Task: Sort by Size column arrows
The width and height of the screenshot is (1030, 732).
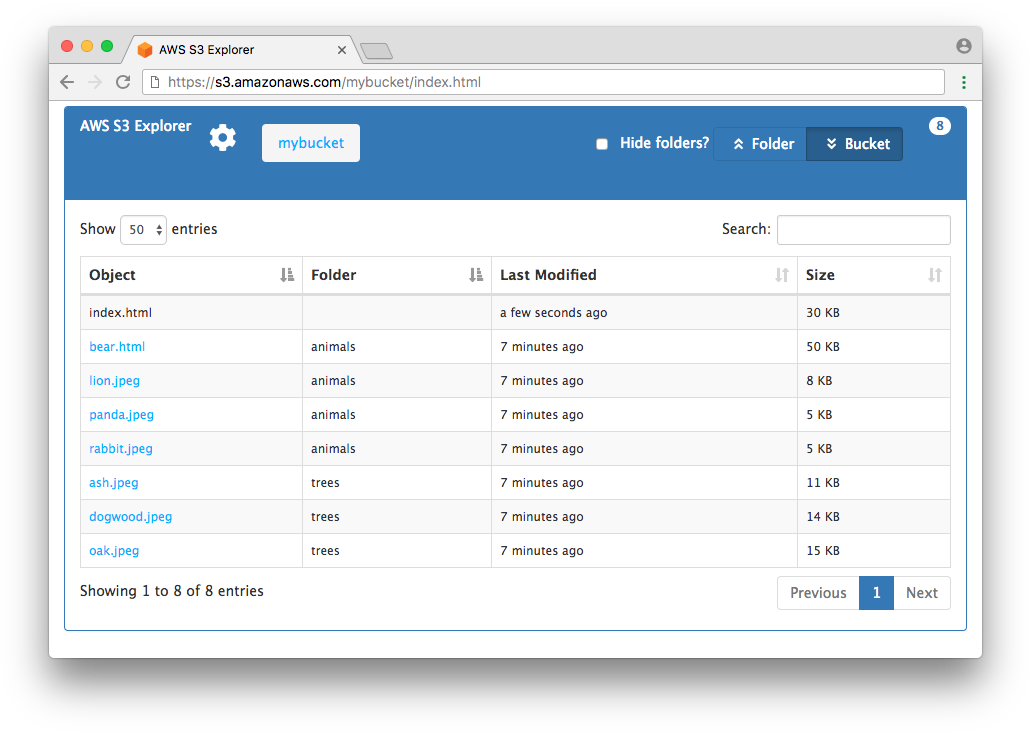Action: click(935, 275)
